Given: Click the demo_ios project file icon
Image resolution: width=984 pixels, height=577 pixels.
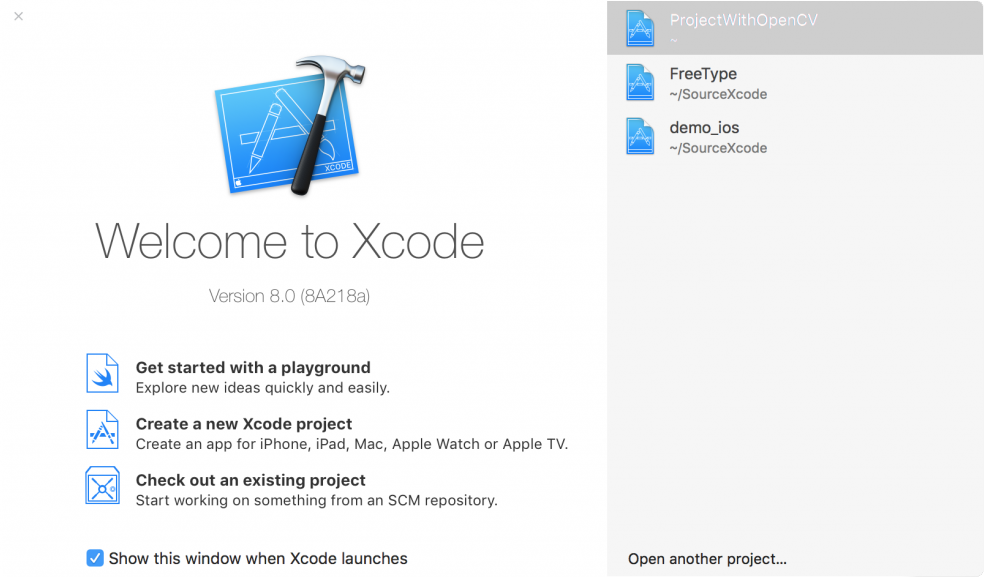Looking at the screenshot, I should (x=640, y=136).
